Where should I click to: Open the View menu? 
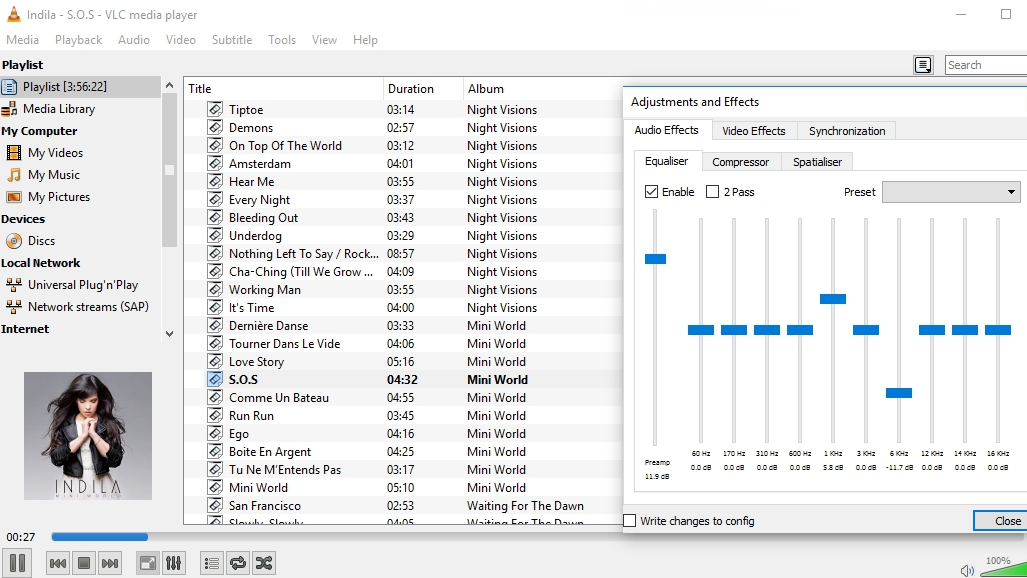[324, 40]
